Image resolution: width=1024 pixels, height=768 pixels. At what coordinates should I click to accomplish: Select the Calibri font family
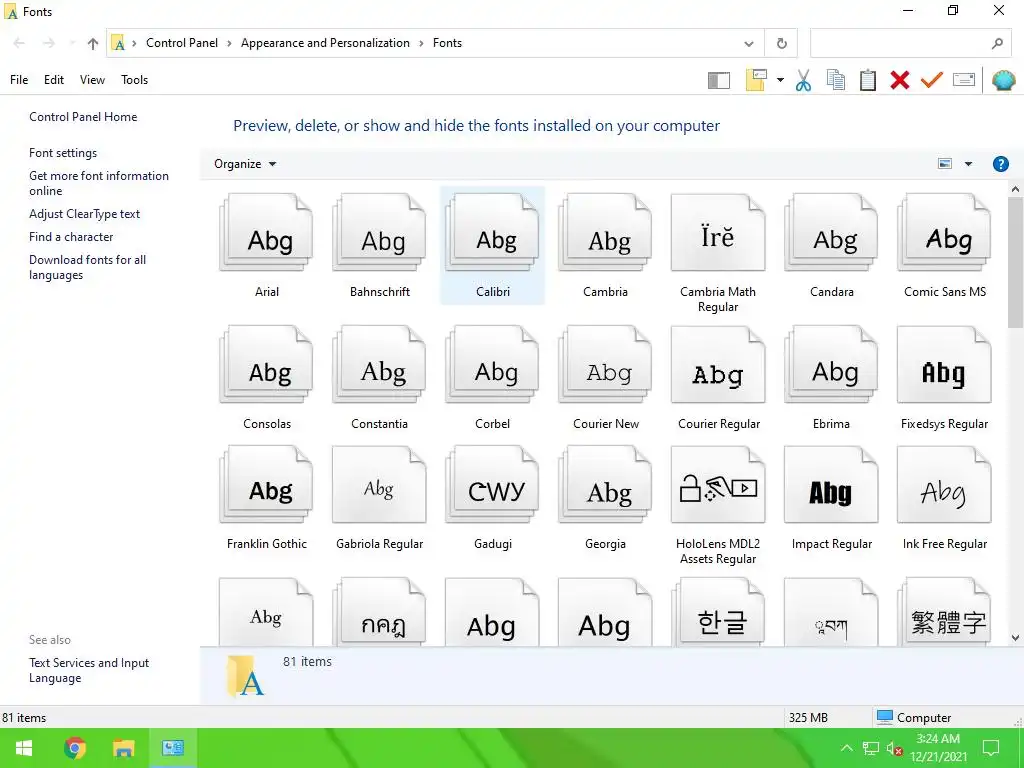pyautogui.click(x=492, y=246)
